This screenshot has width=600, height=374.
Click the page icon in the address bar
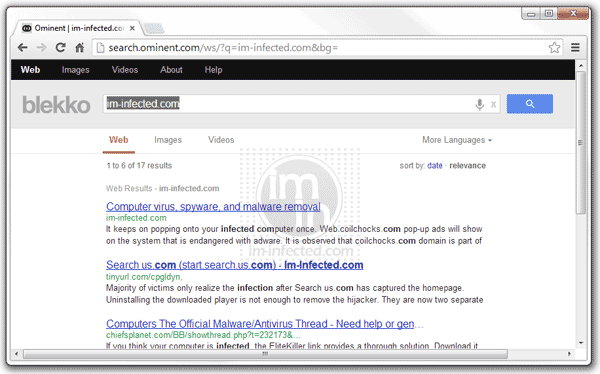coord(100,48)
